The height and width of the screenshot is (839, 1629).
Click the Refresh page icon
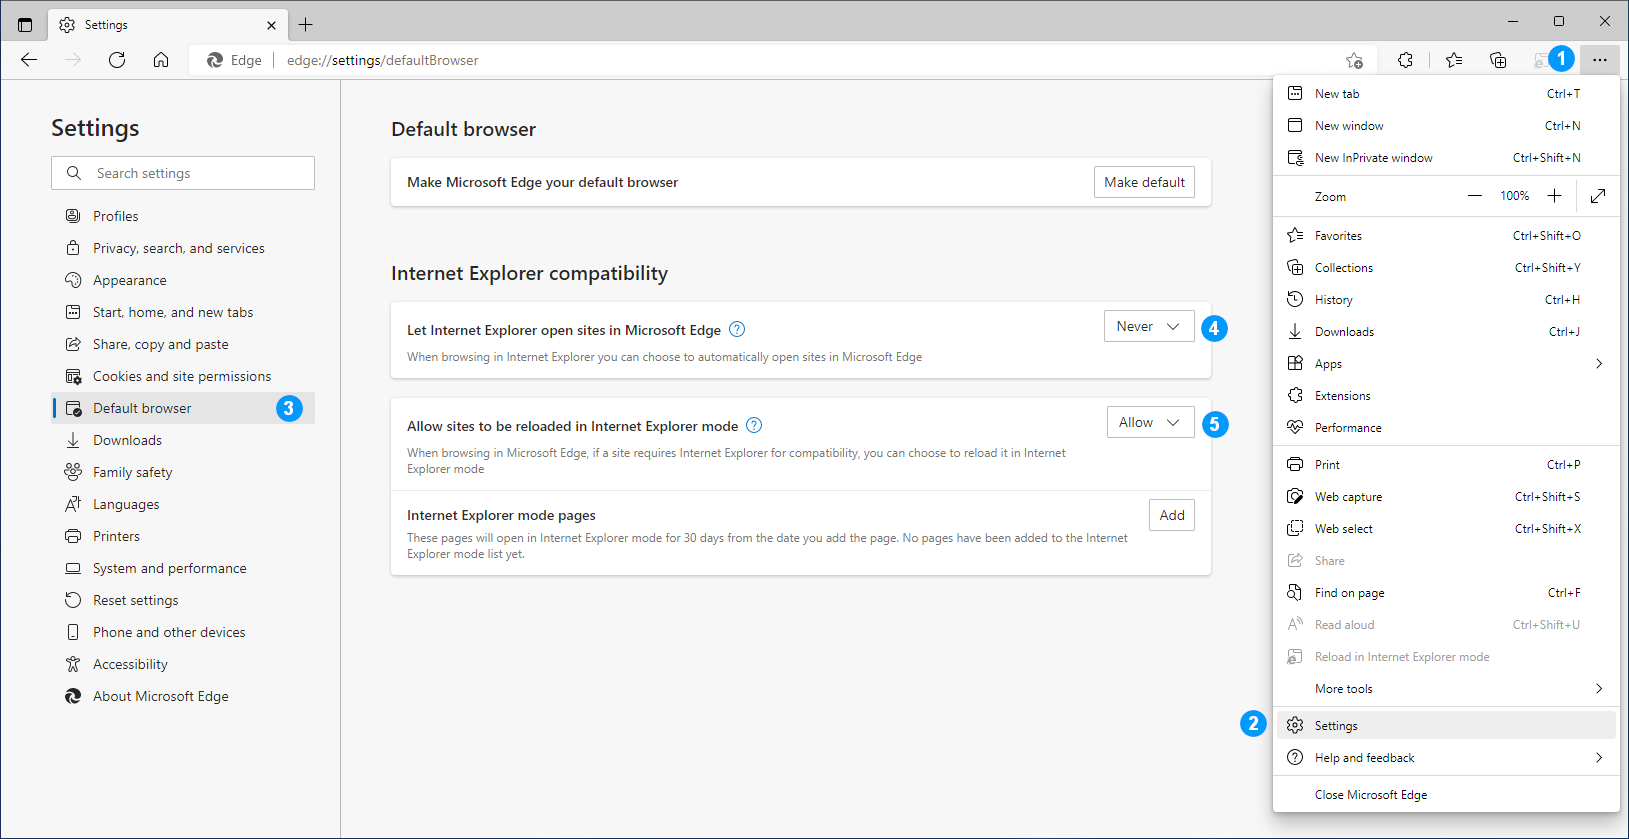[117, 60]
